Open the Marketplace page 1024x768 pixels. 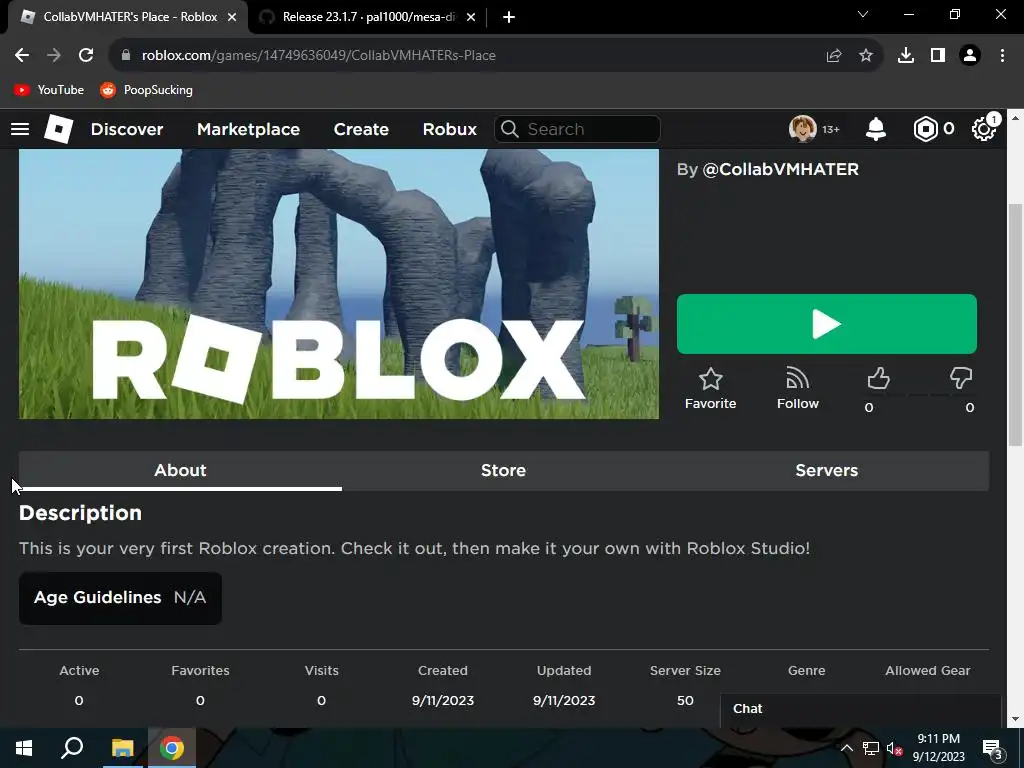248,129
